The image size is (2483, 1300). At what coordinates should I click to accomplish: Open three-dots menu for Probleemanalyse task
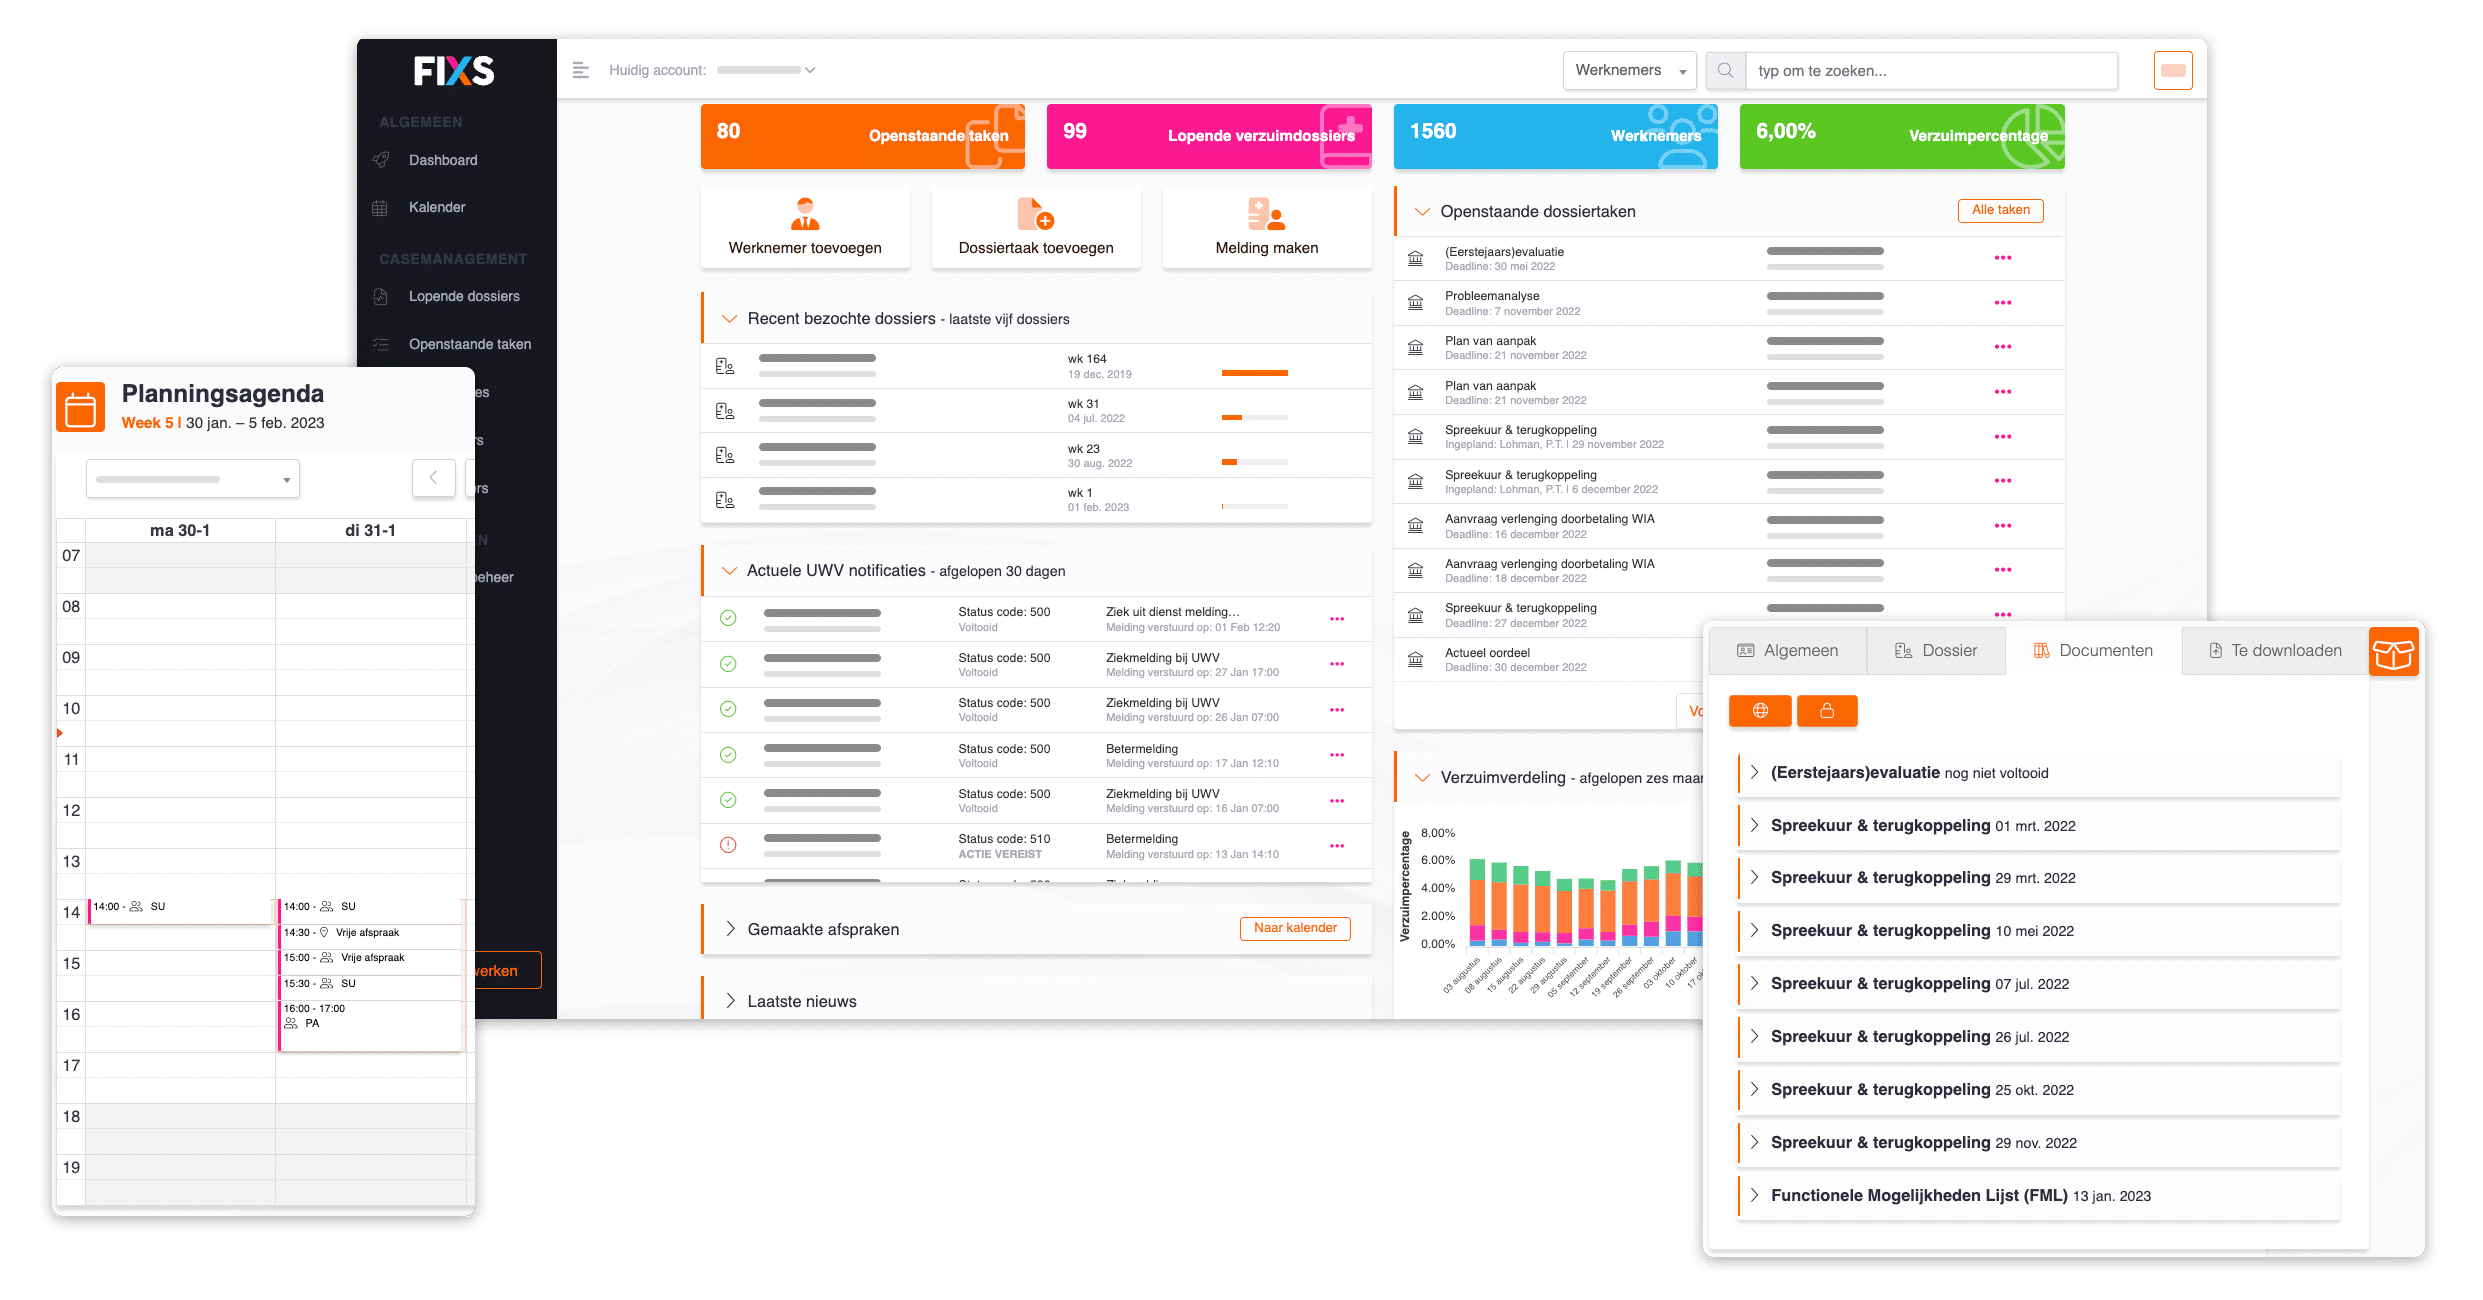[x=2002, y=303]
